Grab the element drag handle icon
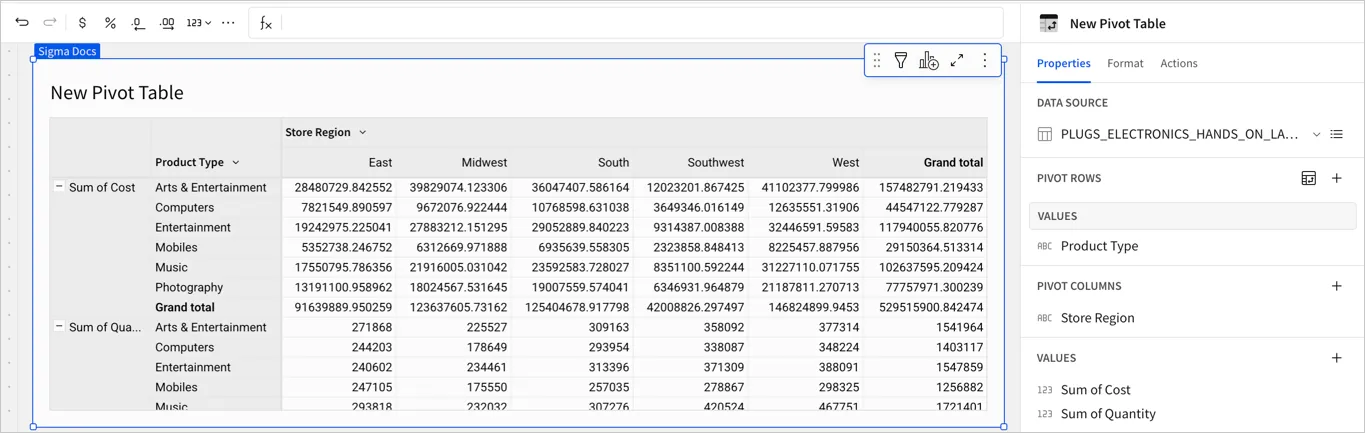The image size is (1365, 433). point(877,61)
